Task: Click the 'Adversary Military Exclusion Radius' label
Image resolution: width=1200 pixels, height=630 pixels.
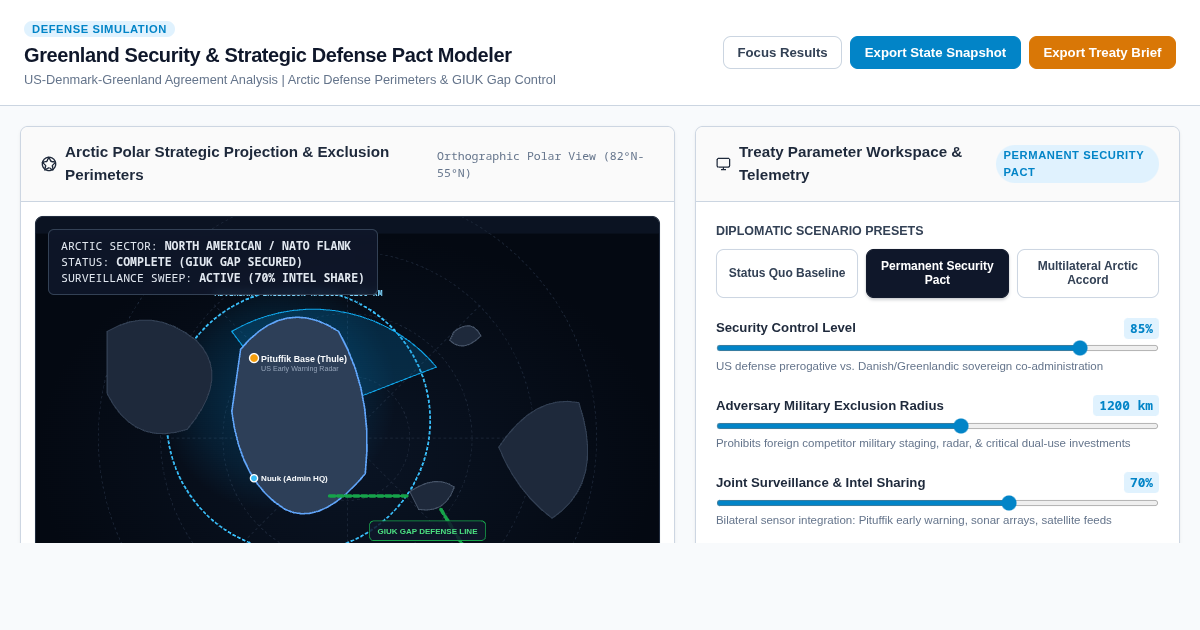Action: (x=830, y=405)
